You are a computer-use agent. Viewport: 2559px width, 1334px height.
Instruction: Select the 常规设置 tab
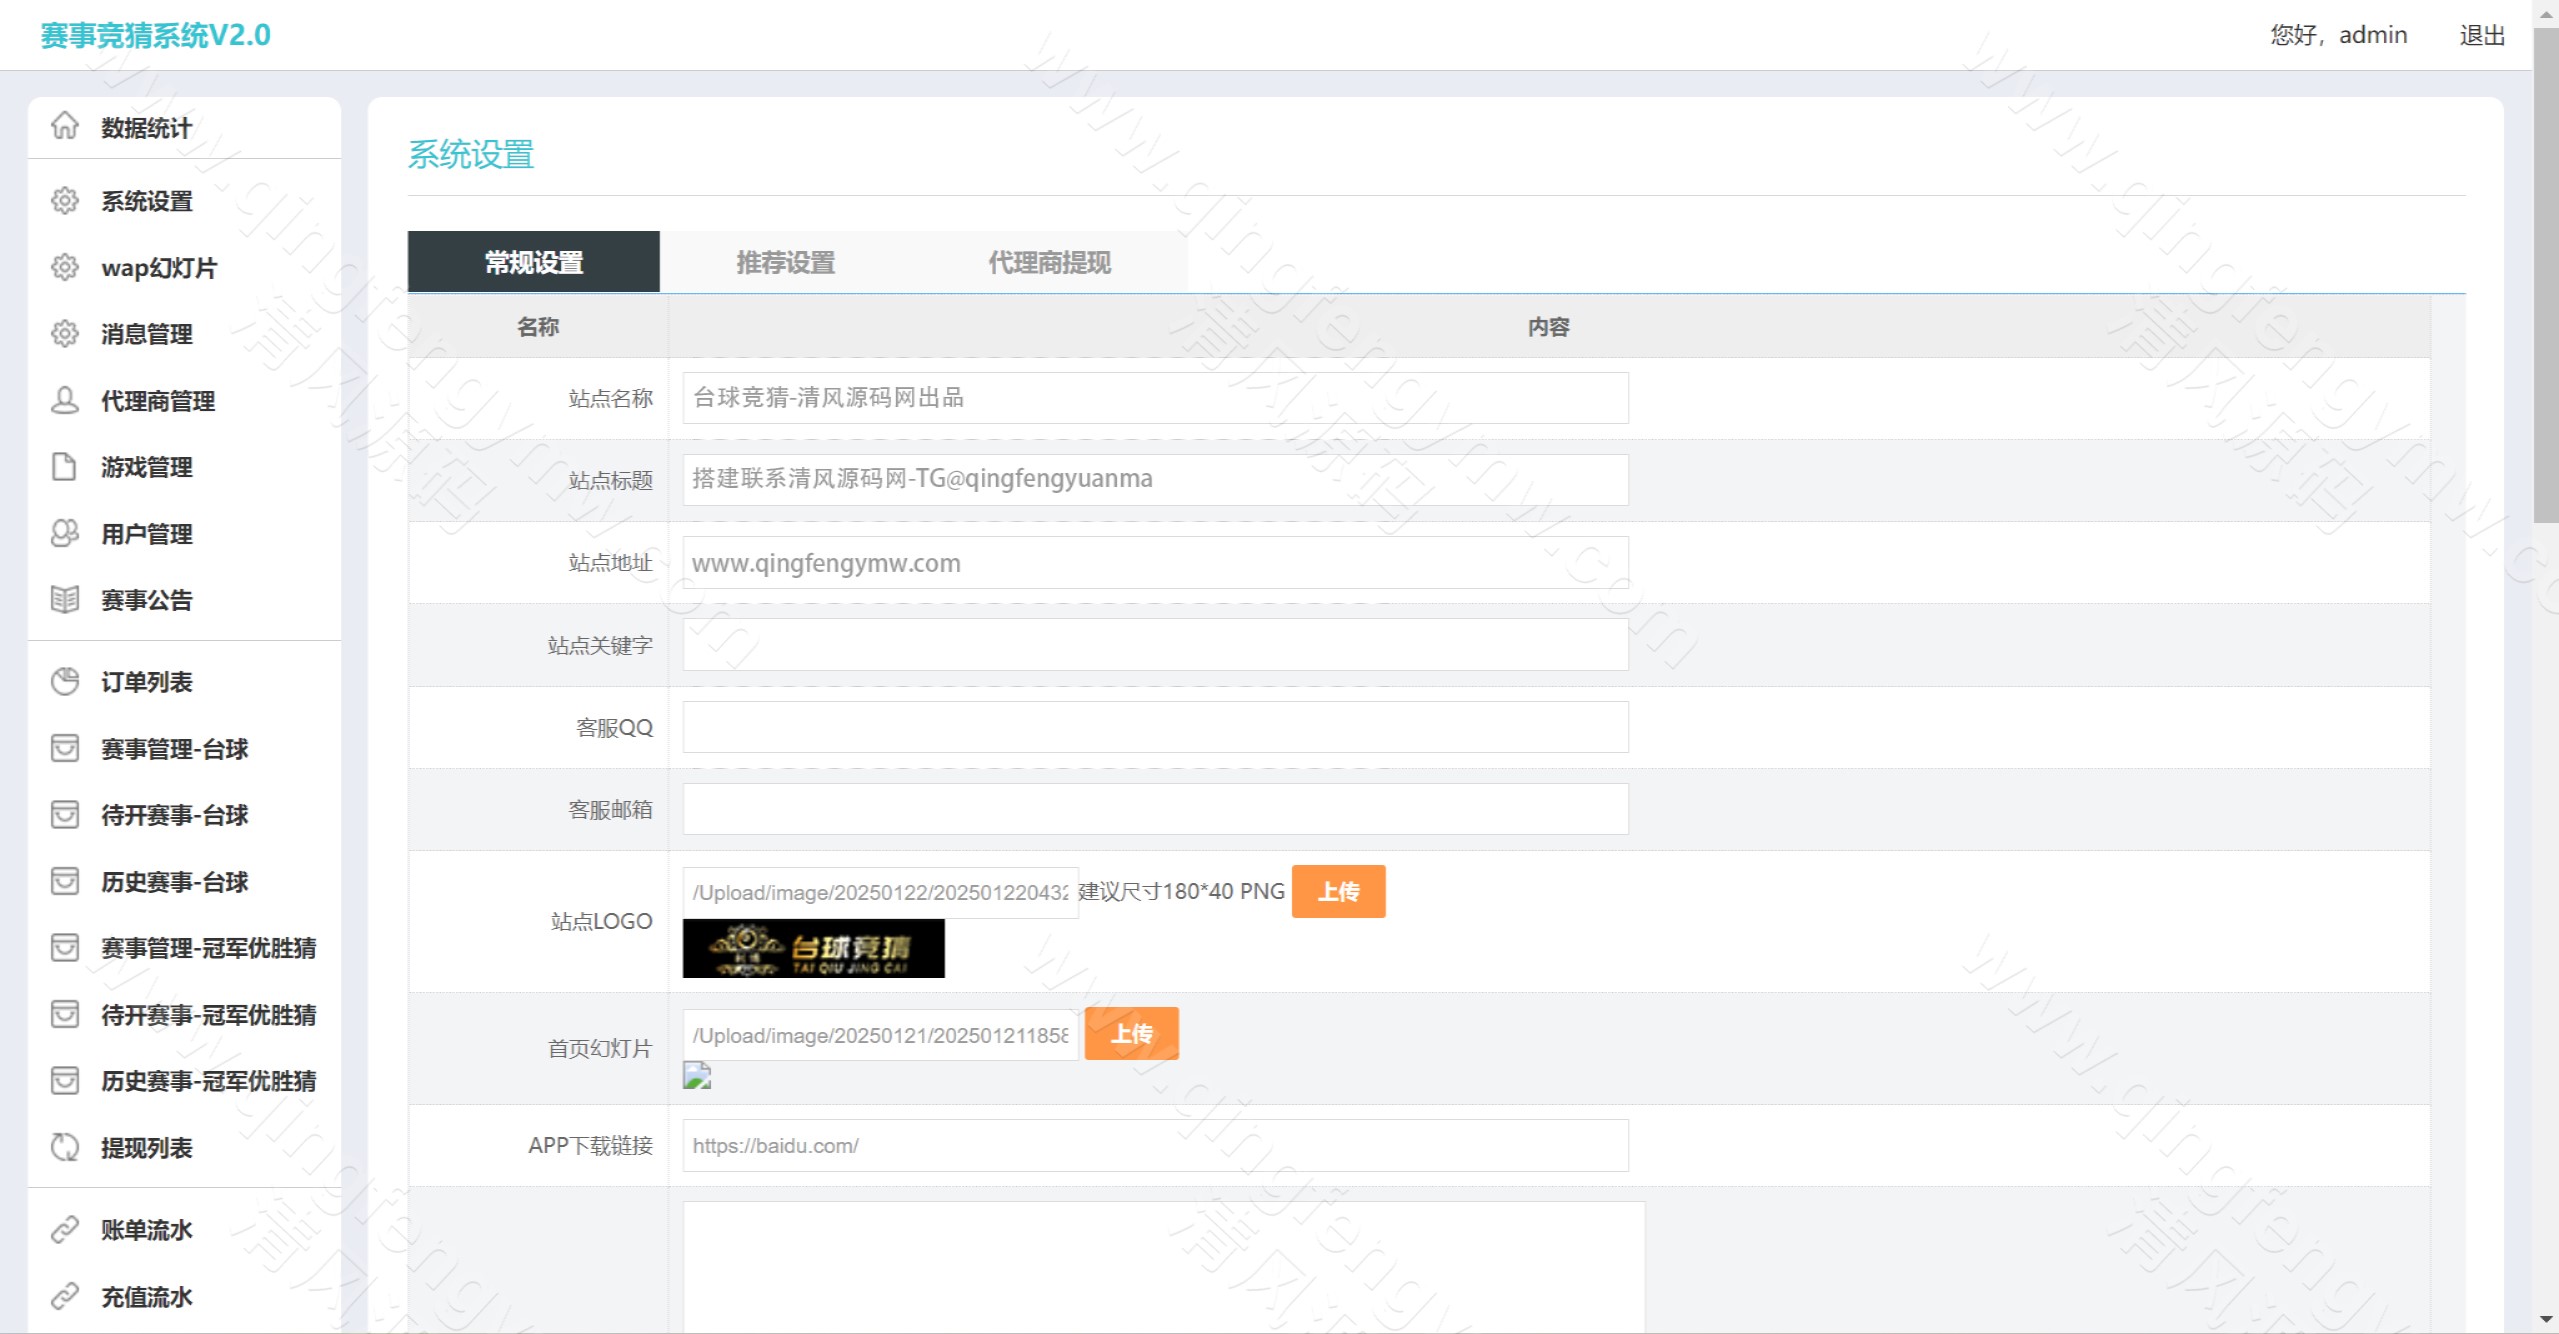pos(534,262)
